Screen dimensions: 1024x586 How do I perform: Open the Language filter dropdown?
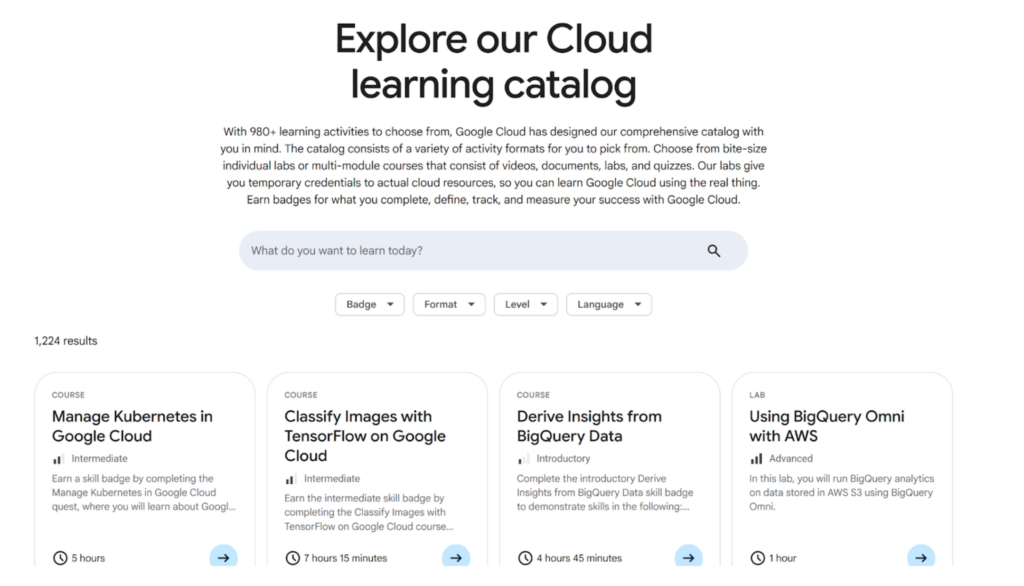point(609,304)
